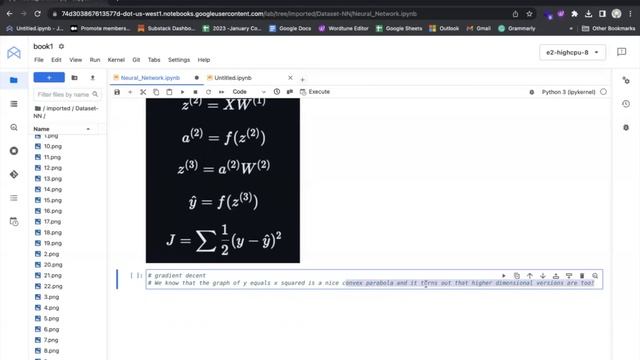
Task: Open 15.png in the file list
Action: click(x=53, y=200)
